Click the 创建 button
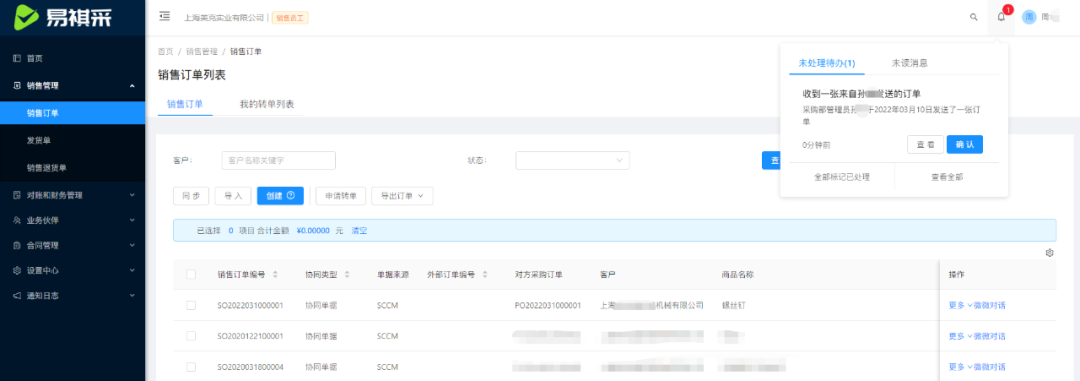The image size is (1080, 381). tap(280, 196)
